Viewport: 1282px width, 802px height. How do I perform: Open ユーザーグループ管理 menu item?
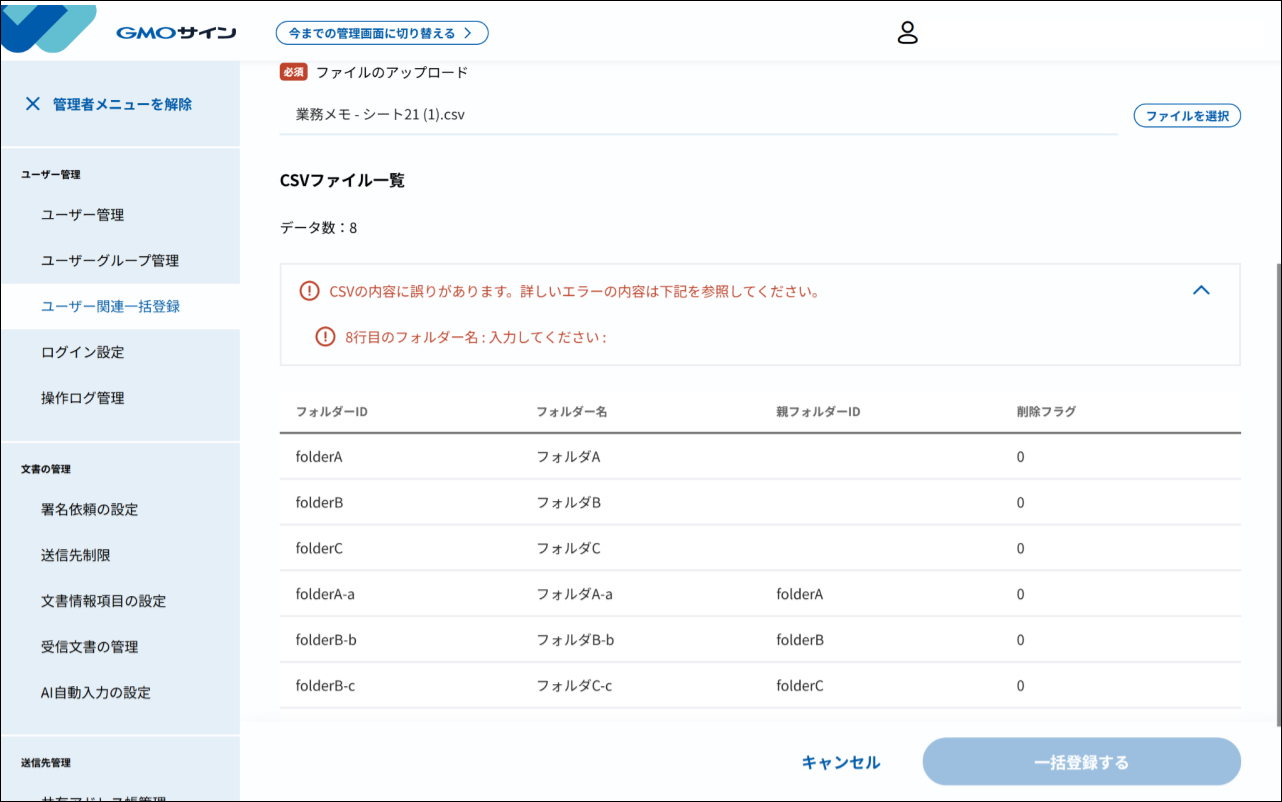point(110,261)
